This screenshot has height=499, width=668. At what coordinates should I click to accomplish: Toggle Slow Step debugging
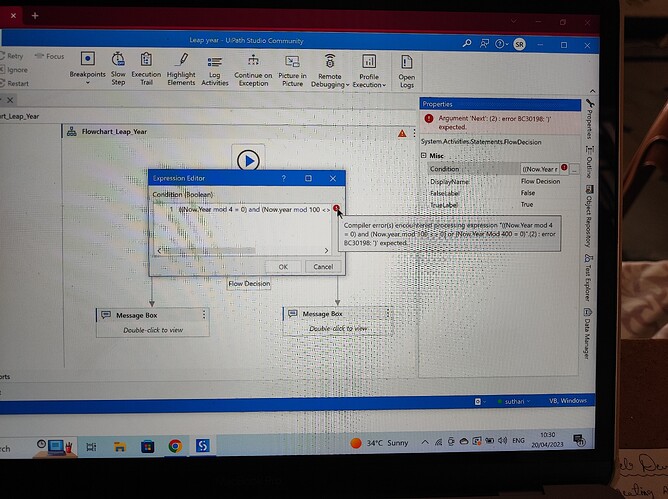118,68
